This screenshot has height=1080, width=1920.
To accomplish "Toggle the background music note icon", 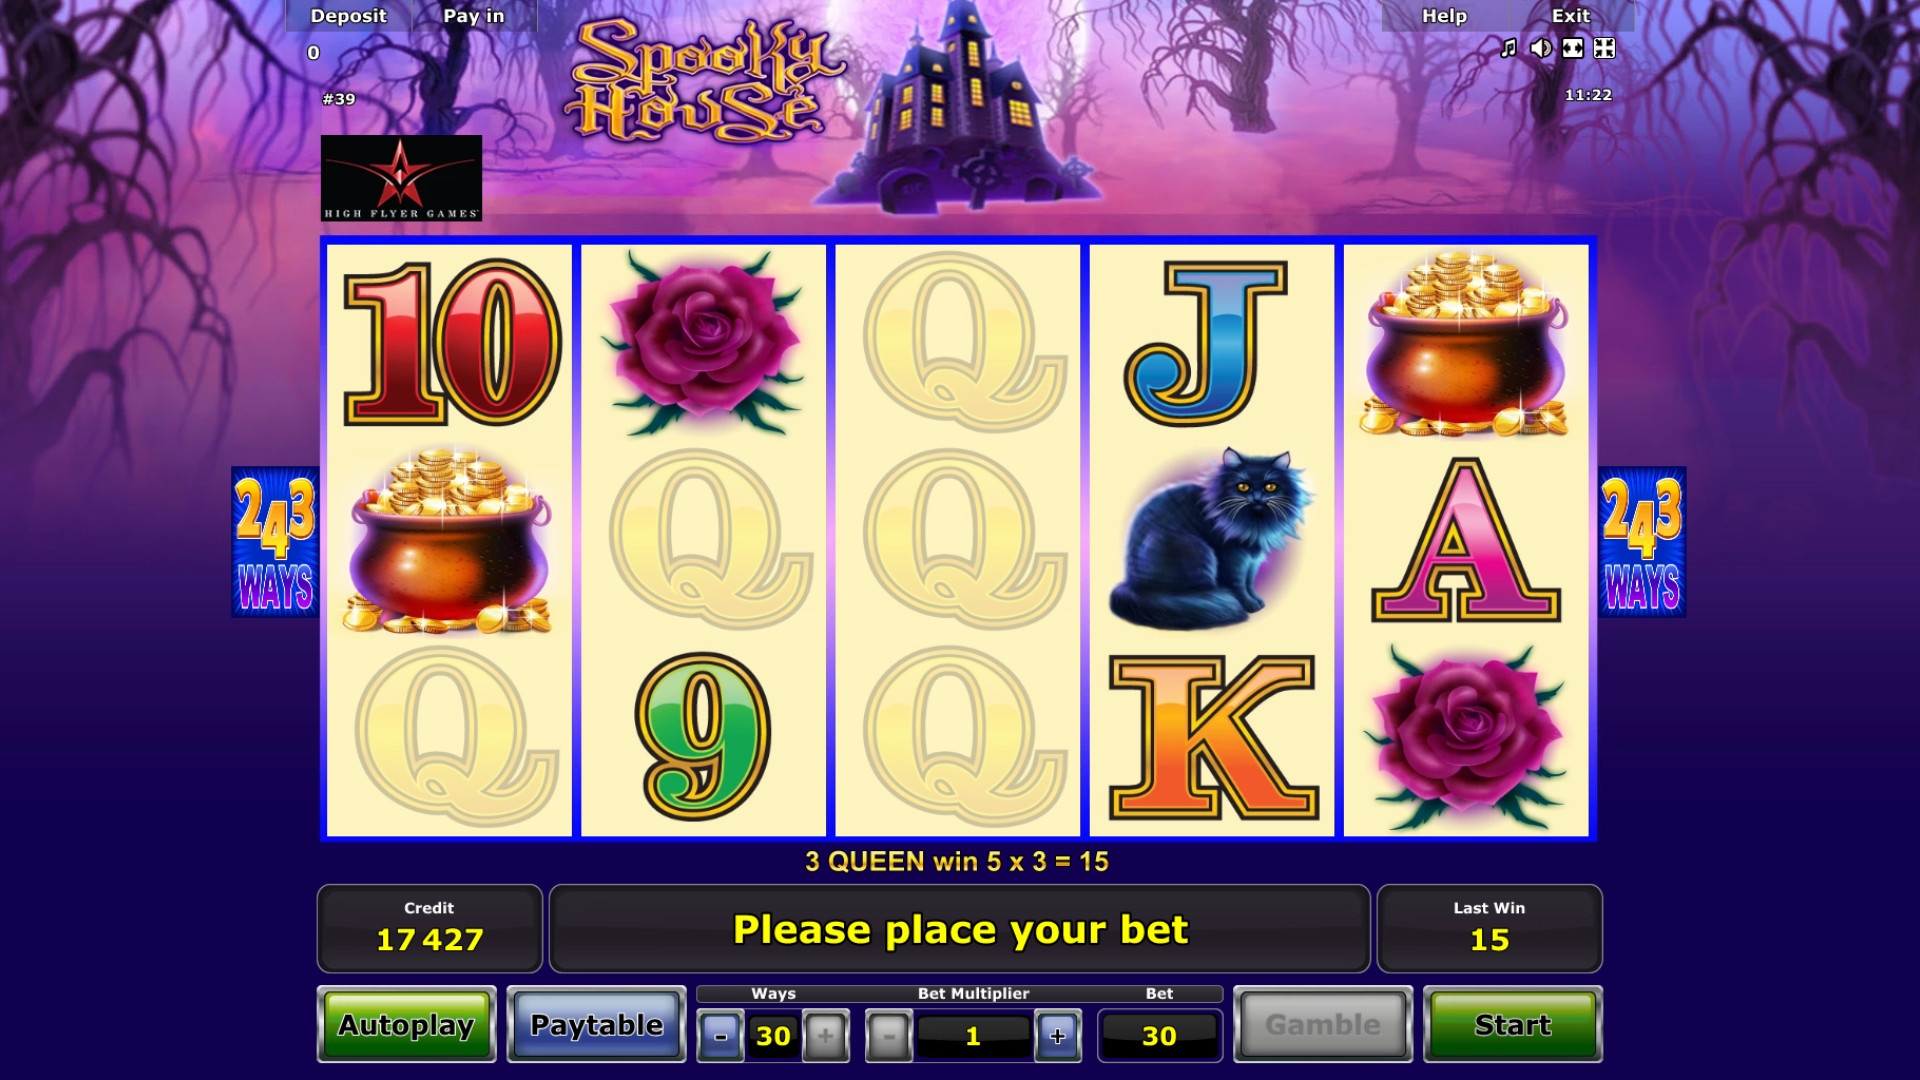I will tap(1508, 48).
